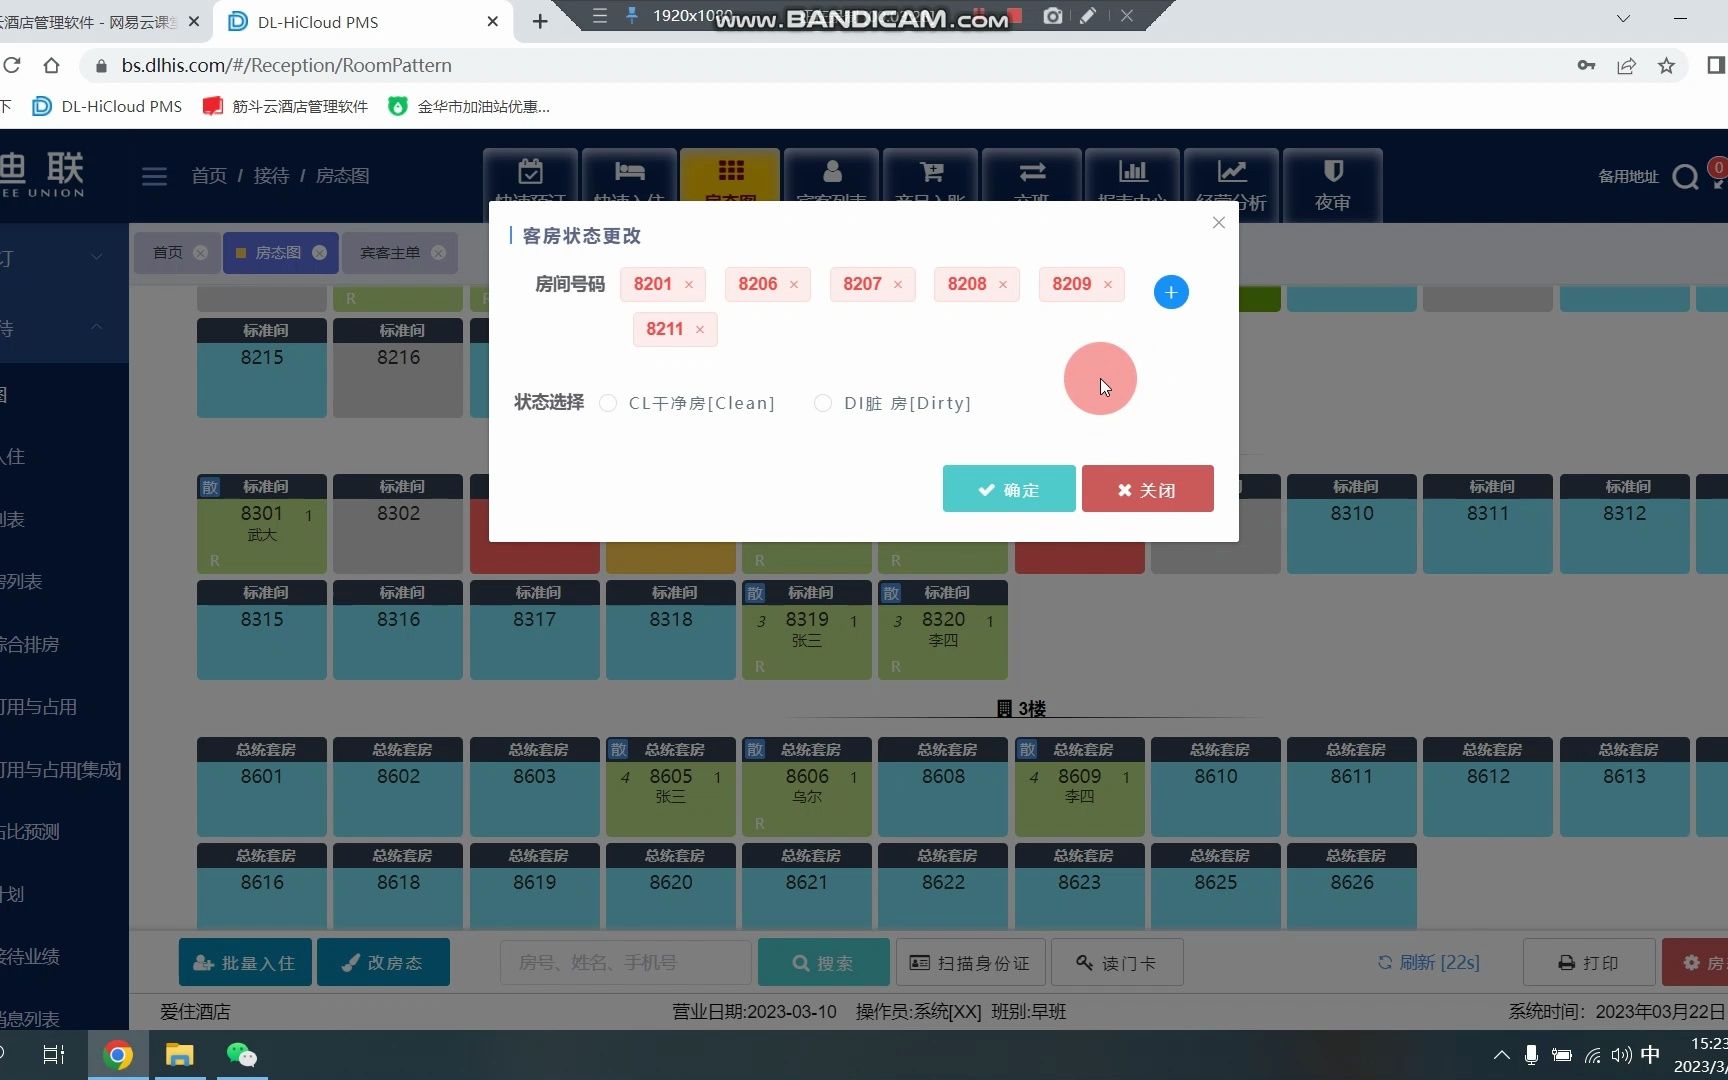Switch to the 房态图 tab
The image size is (1728, 1080).
[x=277, y=253]
